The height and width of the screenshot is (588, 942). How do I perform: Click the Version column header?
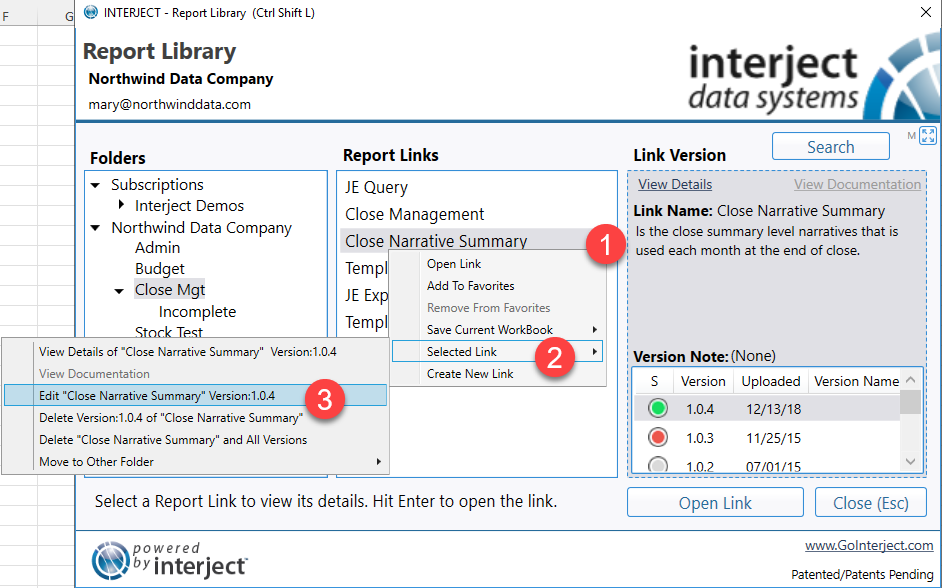(x=703, y=381)
